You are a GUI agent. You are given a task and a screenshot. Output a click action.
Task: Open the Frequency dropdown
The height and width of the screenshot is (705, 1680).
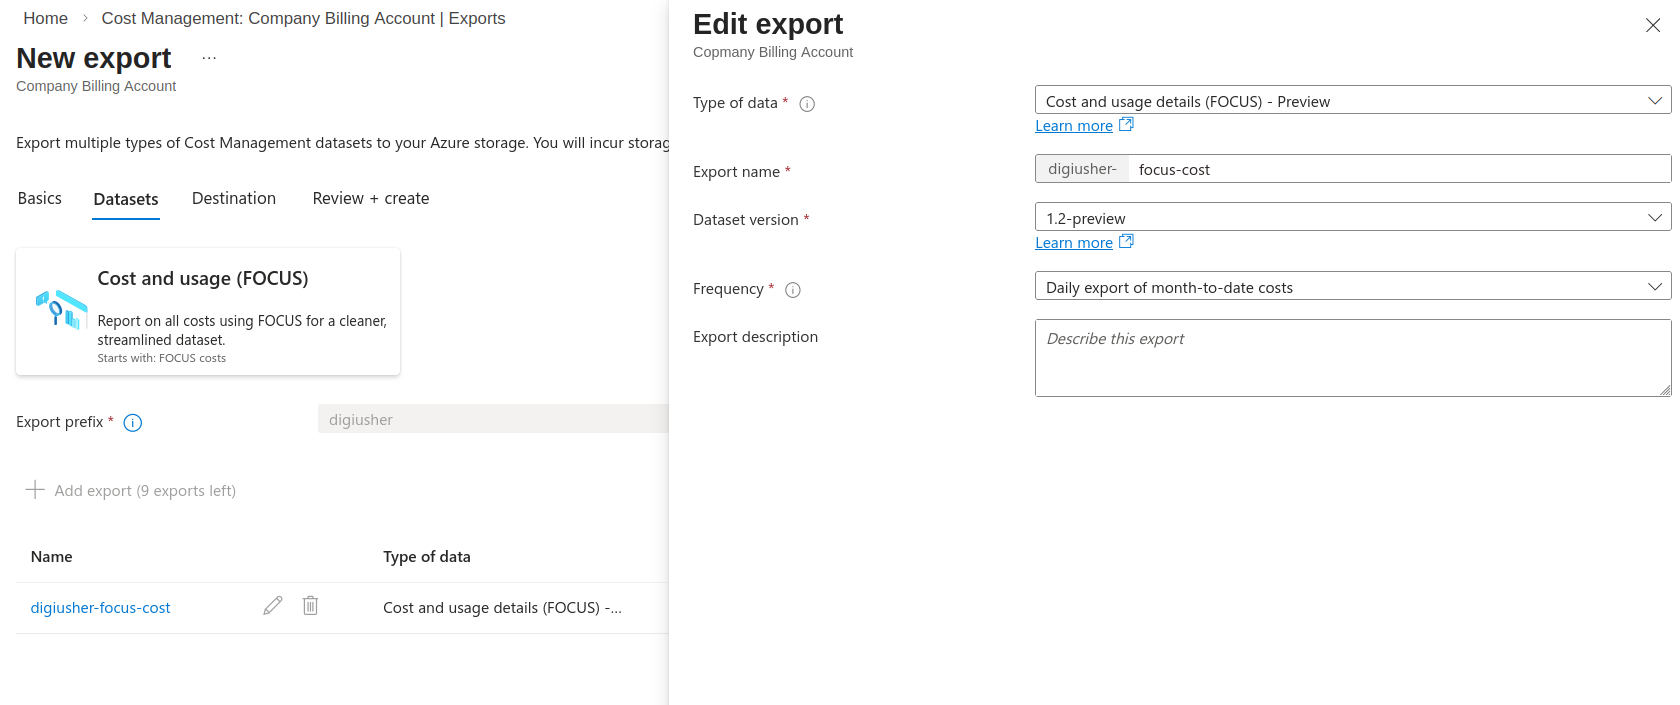click(1353, 287)
